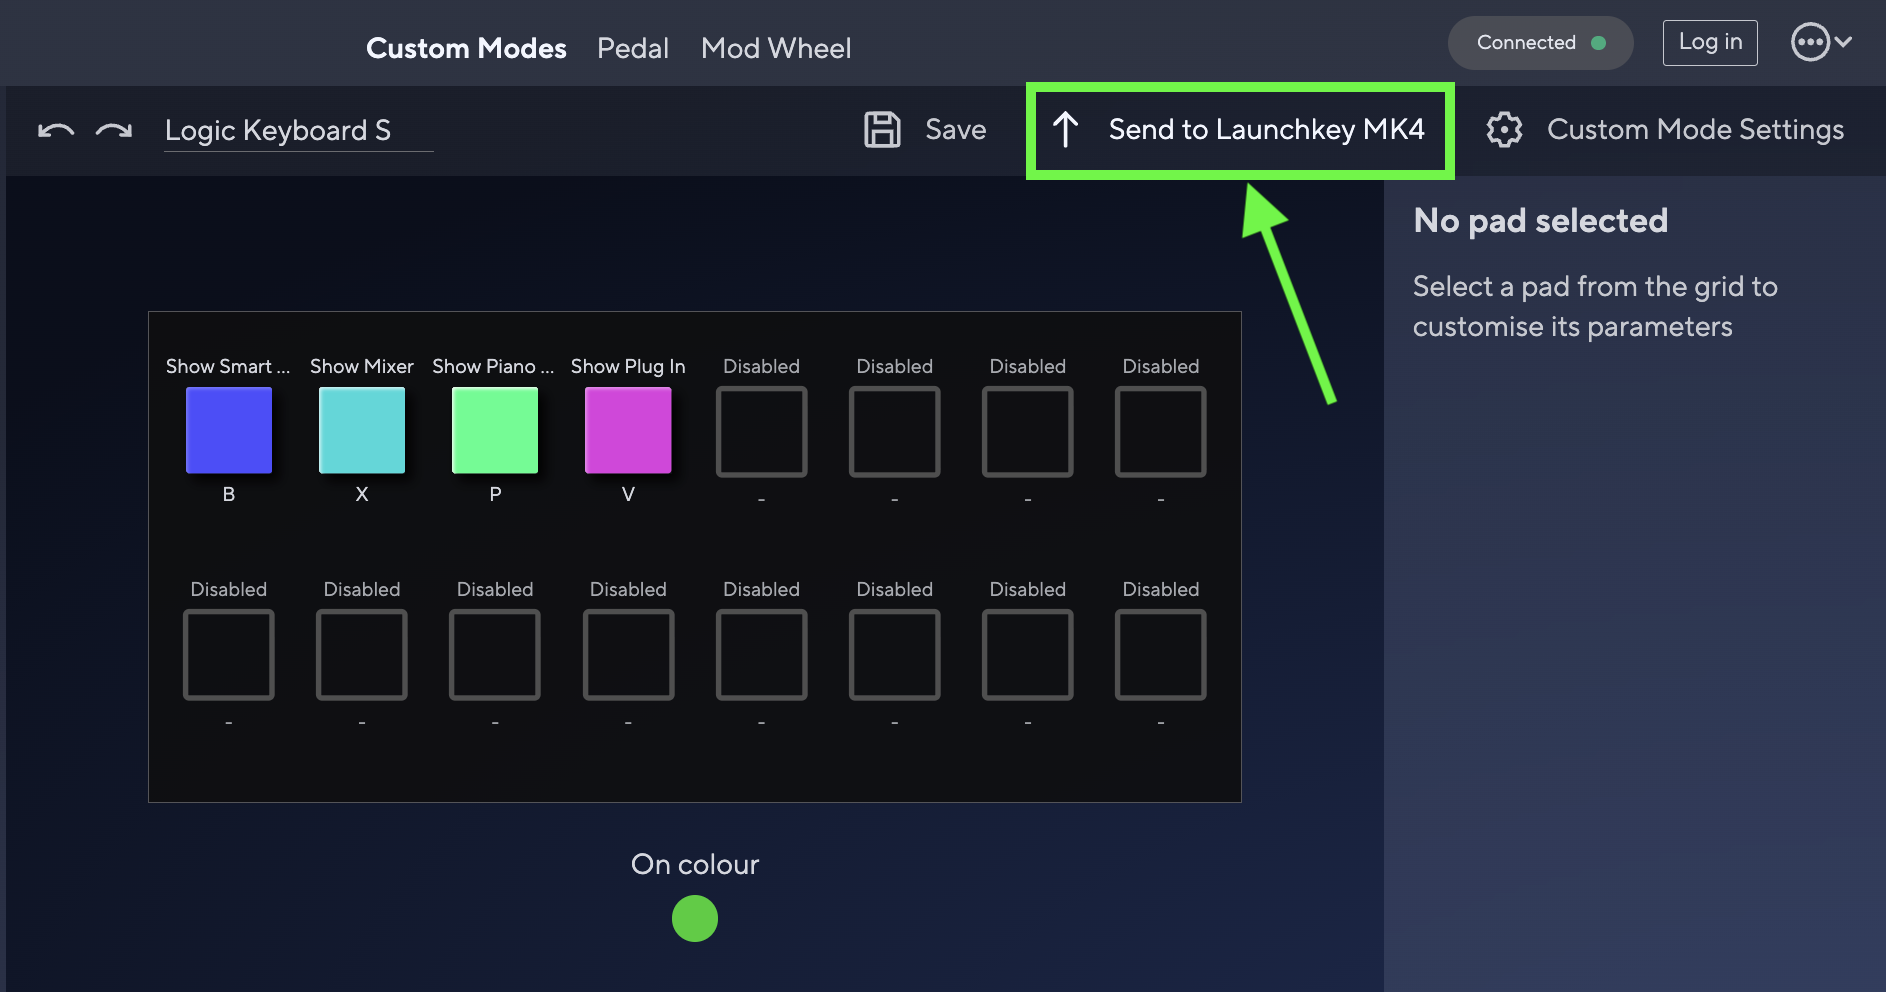Select the blue Show Smart pad
Image resolution: width=1886 pixels, height=992 pixels.
(x=229, y=430)
